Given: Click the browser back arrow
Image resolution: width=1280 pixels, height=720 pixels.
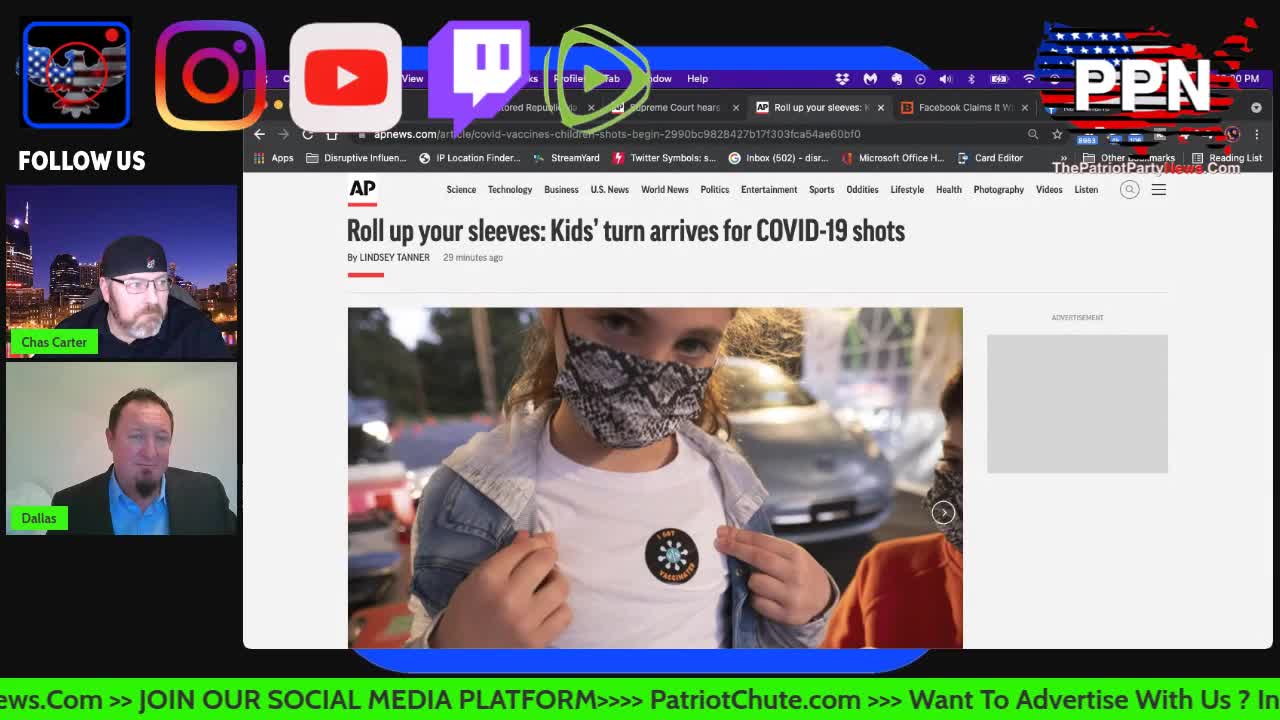Looking at the screenshot, I should click(x=259, y=134).
